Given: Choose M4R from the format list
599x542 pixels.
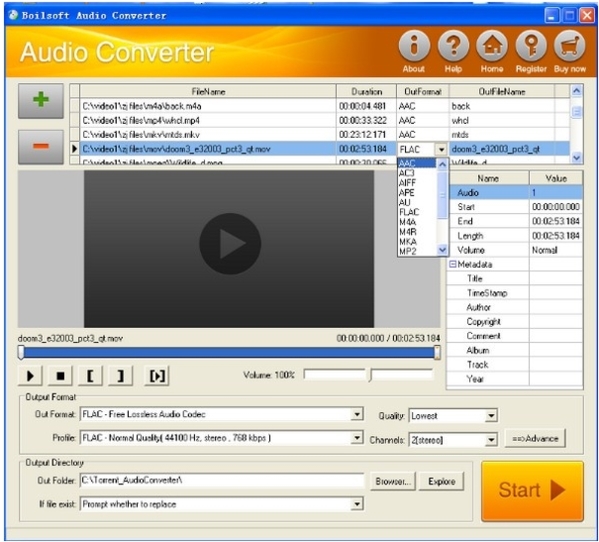Looking at the screenshot, I should 416,232.
